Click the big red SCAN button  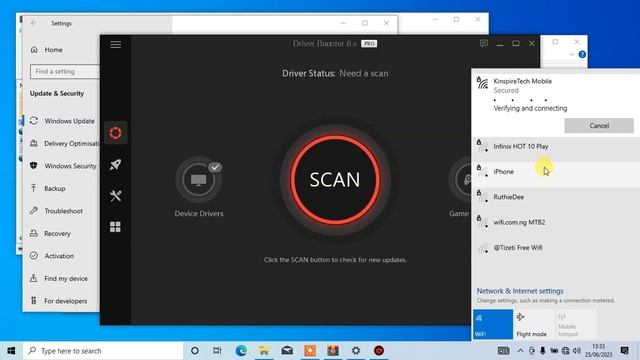335,180
